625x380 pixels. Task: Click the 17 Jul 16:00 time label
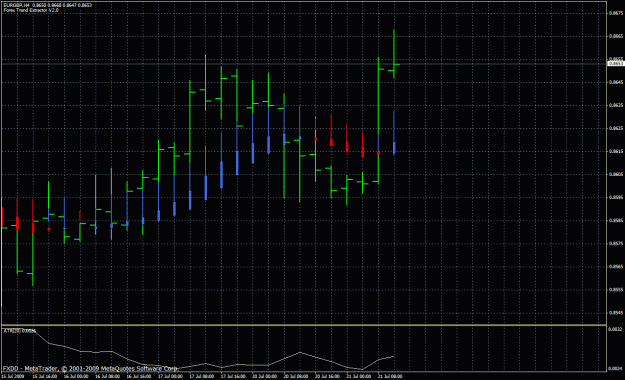click(233, 376)
